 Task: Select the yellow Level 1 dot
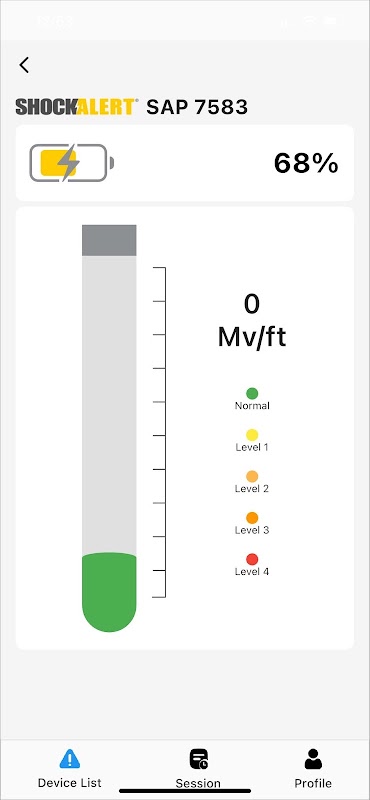[x=252, y=435]
